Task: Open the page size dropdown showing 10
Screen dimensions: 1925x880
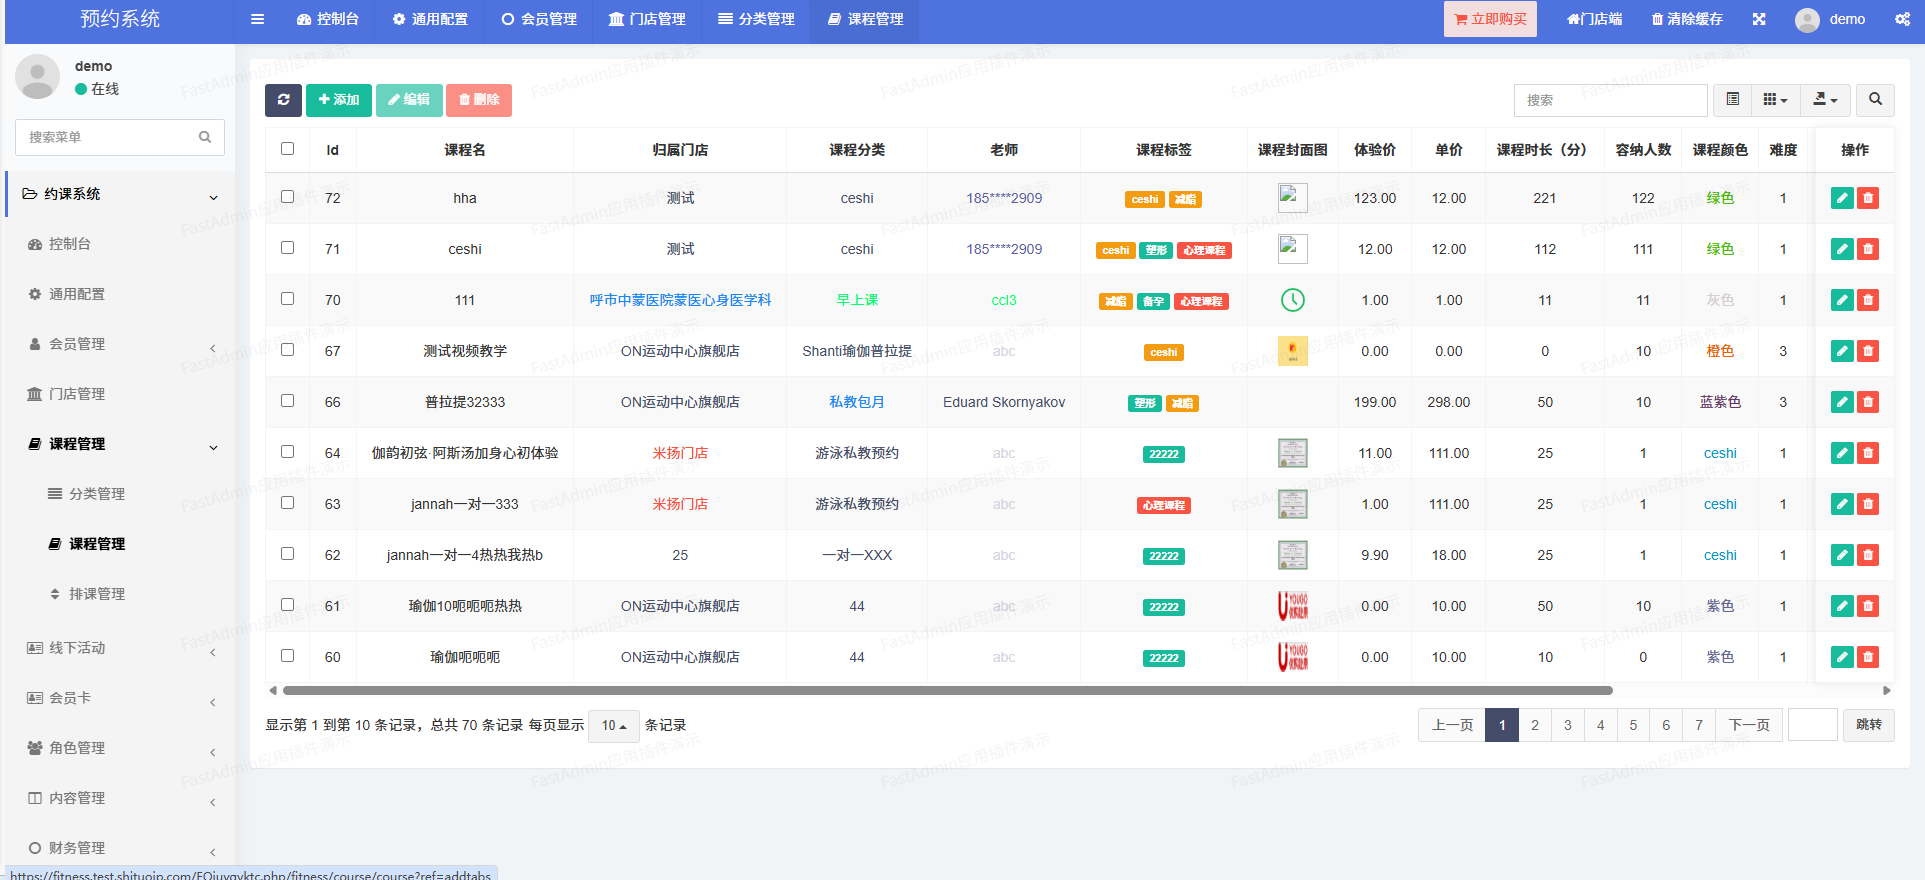Action: [614, 726]
